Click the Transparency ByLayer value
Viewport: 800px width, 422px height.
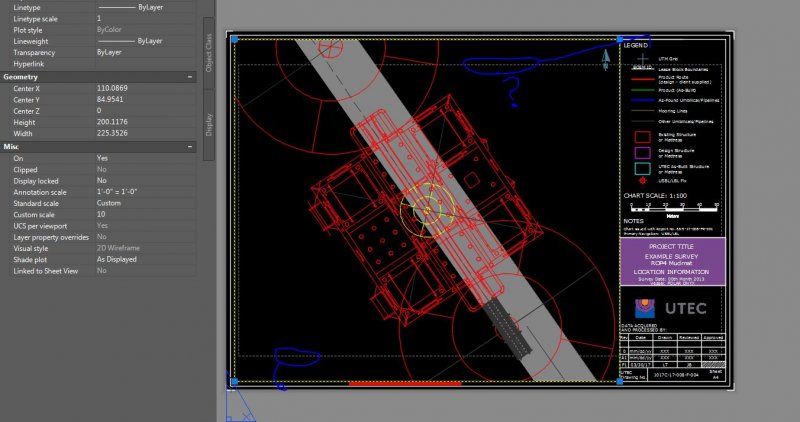[109, 53]
